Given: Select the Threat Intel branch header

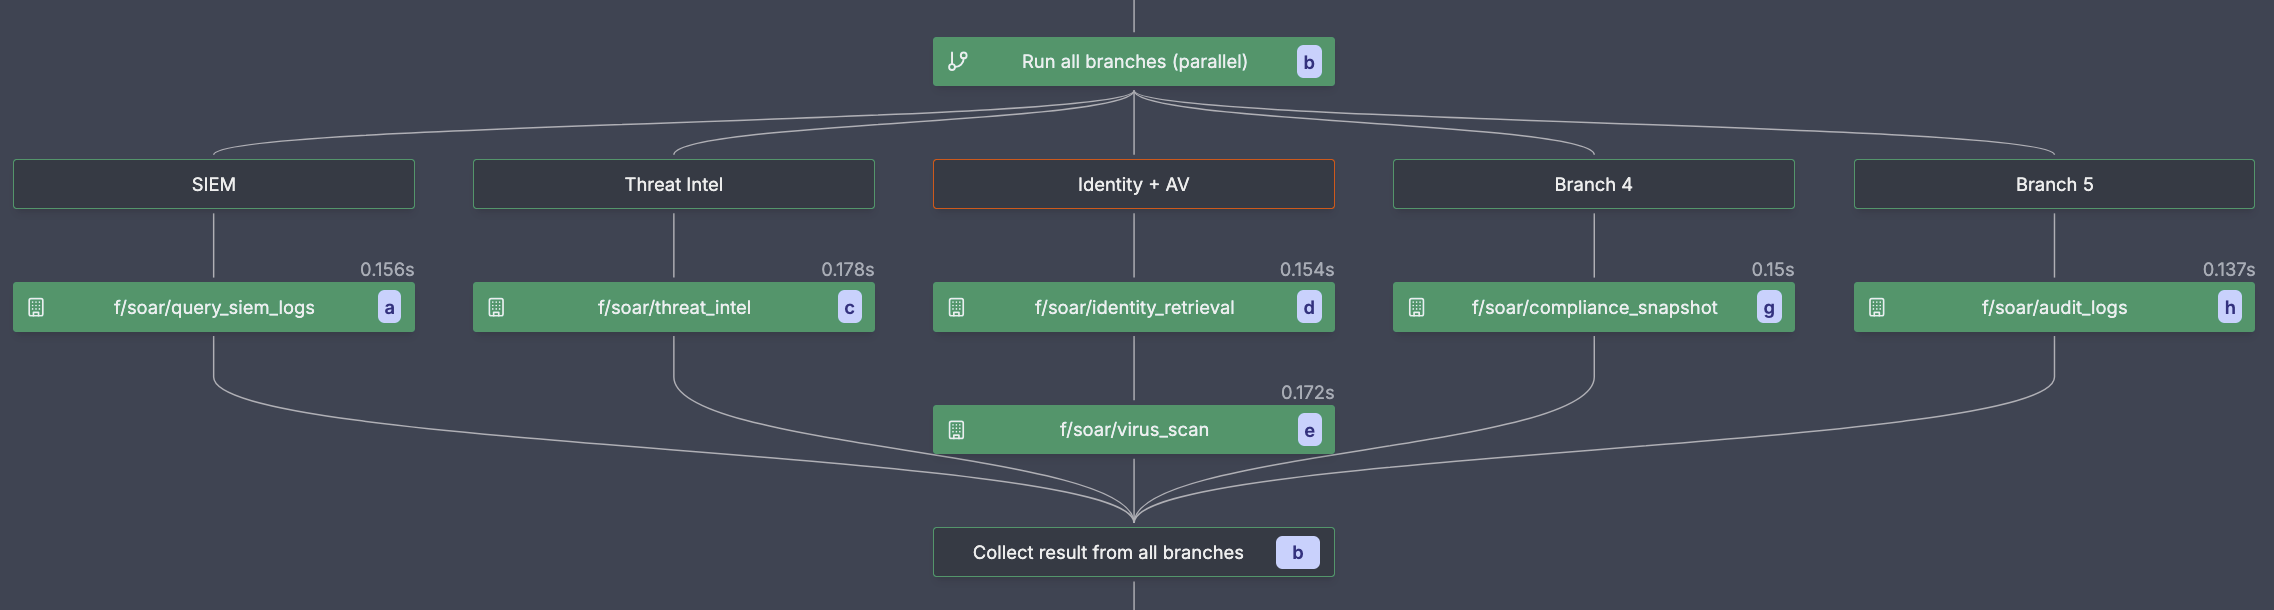Looking at the screenshot, I should coord(673,184).
